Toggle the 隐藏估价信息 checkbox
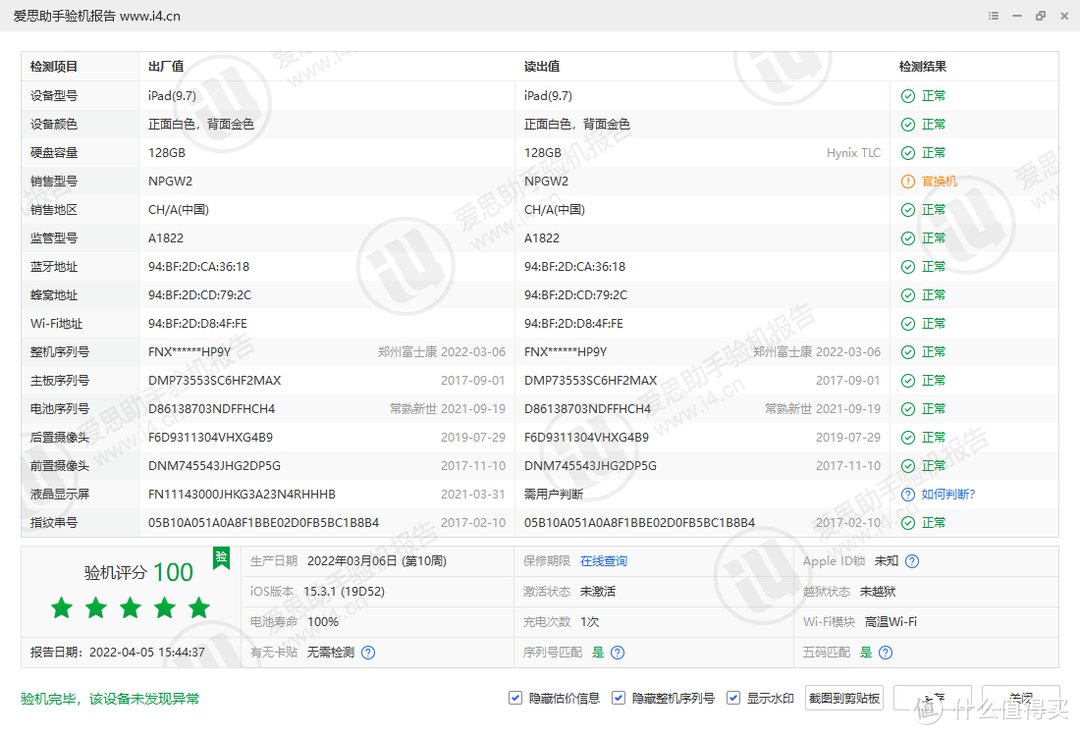1080x735 pixels. tap(514, 698)
